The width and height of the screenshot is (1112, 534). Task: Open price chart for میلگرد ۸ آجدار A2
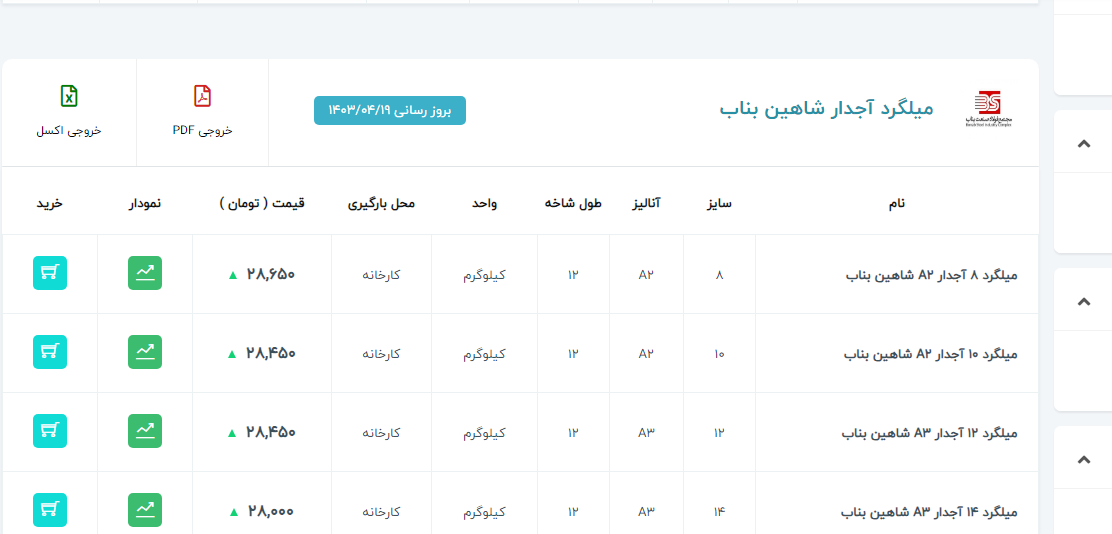(145, 274)
